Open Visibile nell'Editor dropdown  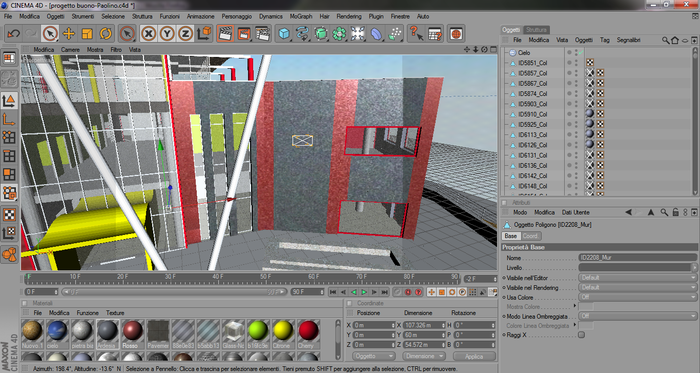coord(638,278)
